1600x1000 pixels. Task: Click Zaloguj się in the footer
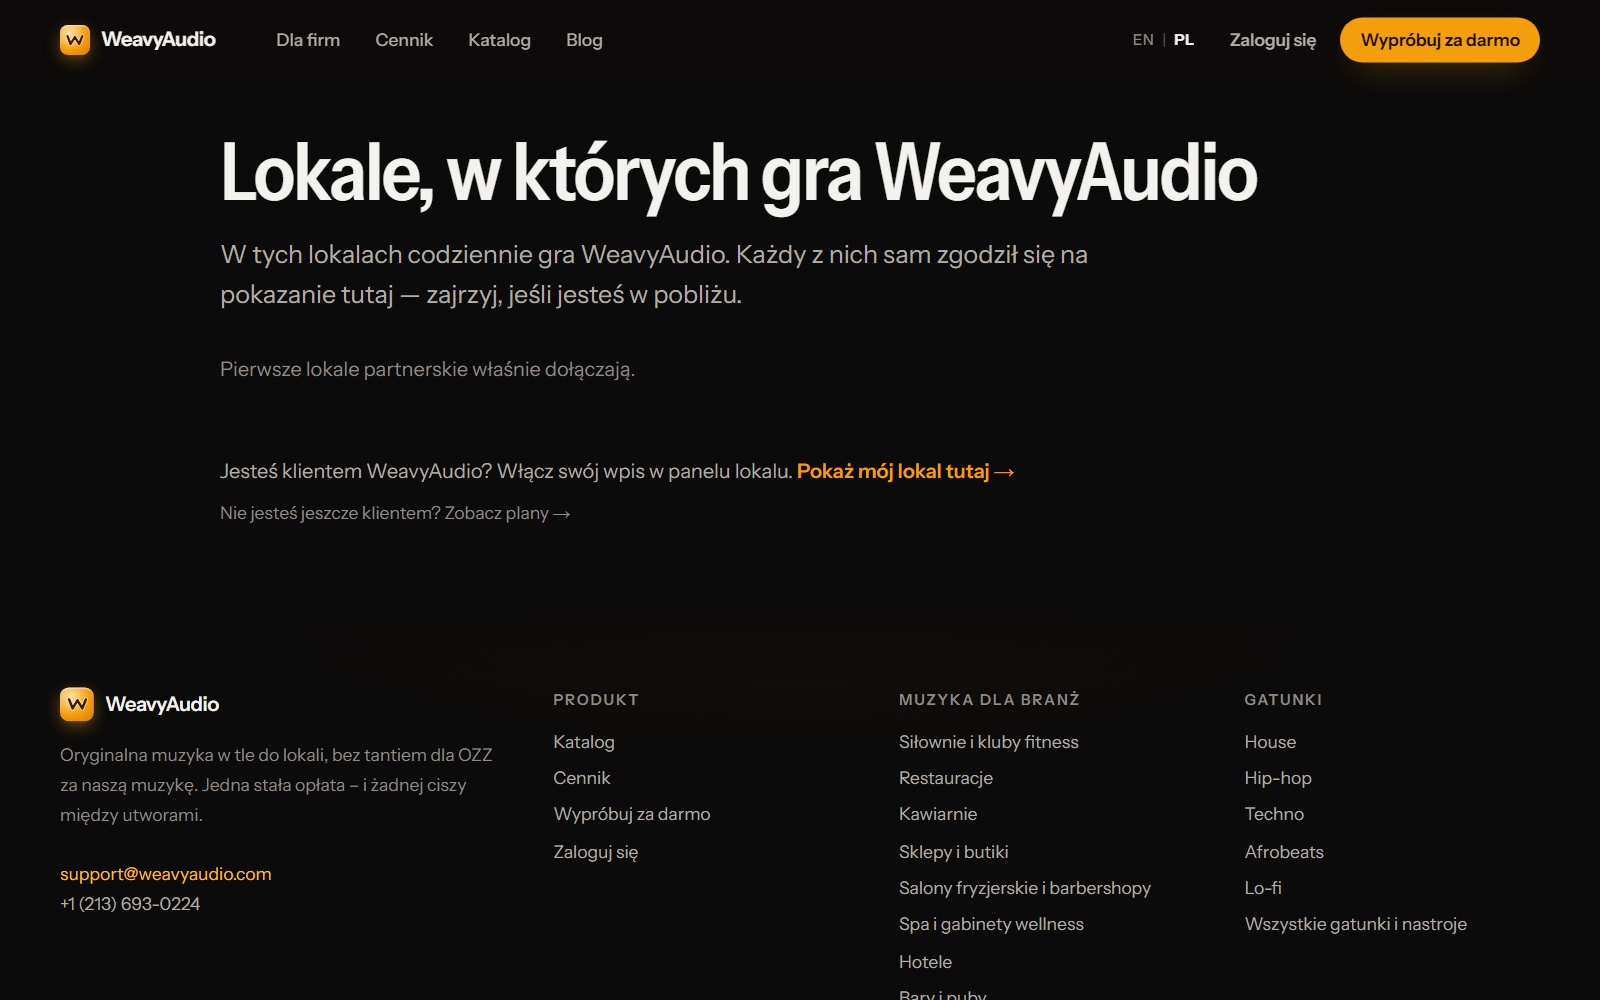(596, 852)
